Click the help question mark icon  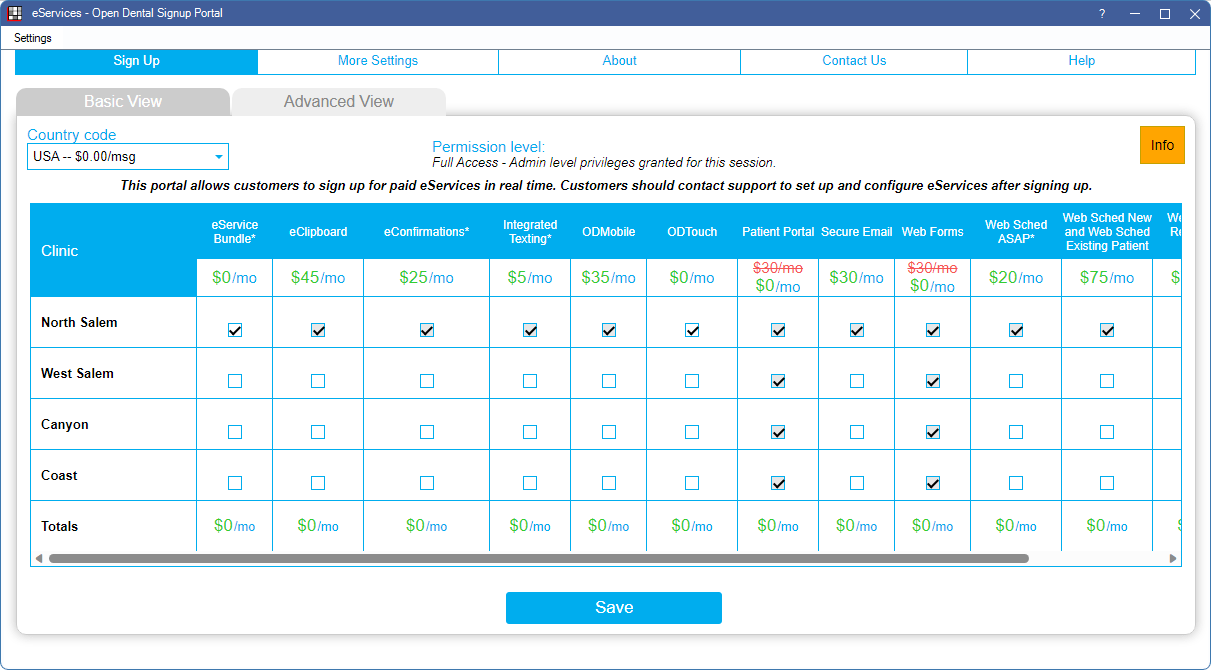coord(1101,13)
